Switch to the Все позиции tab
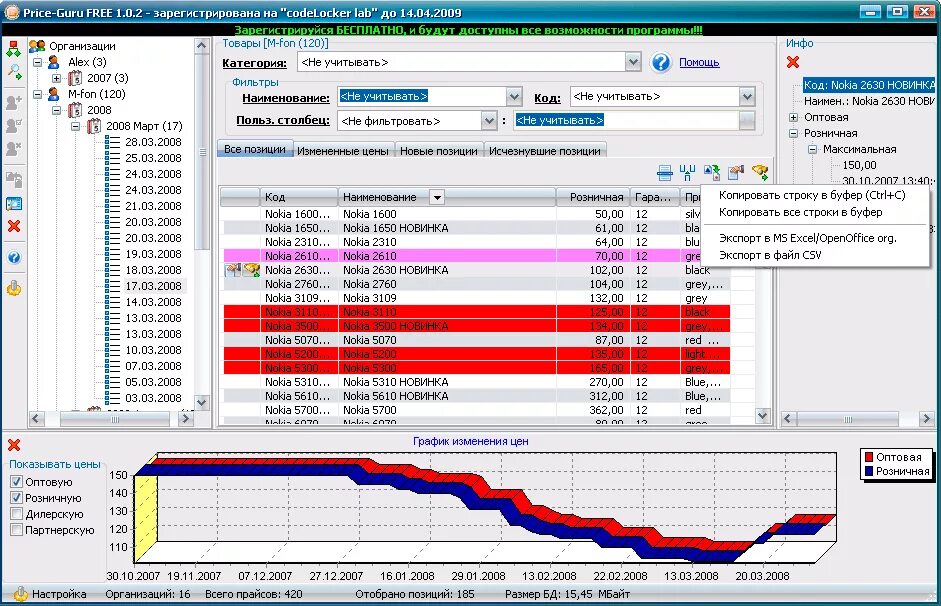This screenshot has width=941, height=606. click(x=254, y=149)
